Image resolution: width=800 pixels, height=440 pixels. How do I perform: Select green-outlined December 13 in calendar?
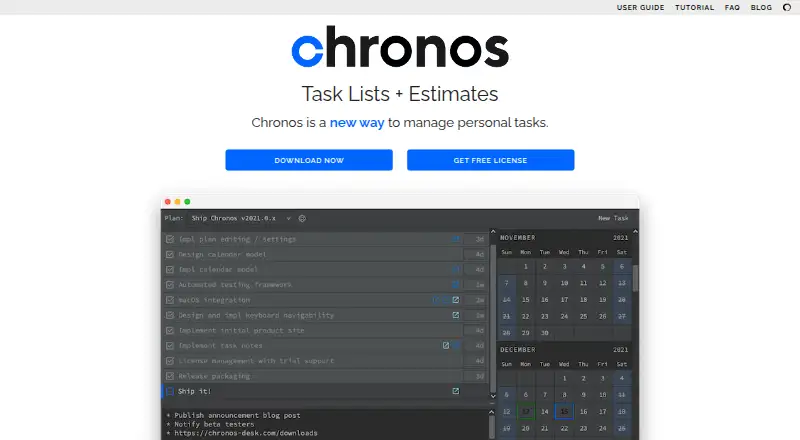coord(526,411)
